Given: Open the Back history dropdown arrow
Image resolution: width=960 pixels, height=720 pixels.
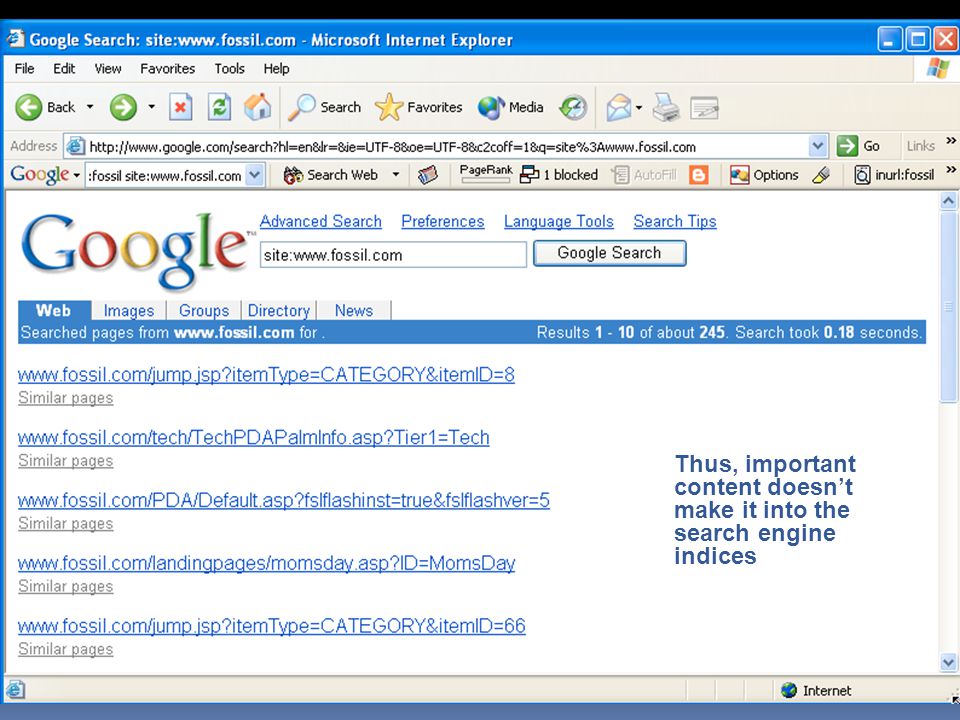Looking at the screenshot, I should (90, 107).
